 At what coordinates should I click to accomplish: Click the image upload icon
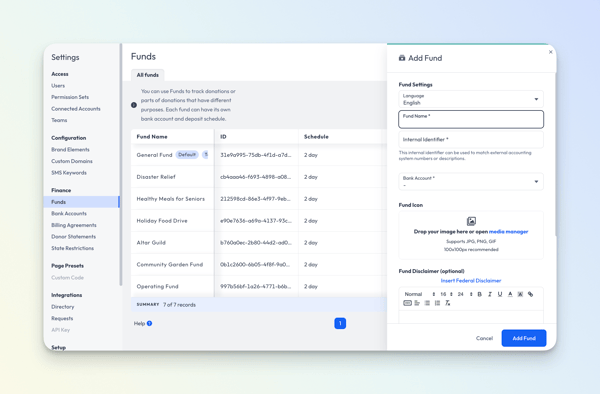click(x=471, y=221)
